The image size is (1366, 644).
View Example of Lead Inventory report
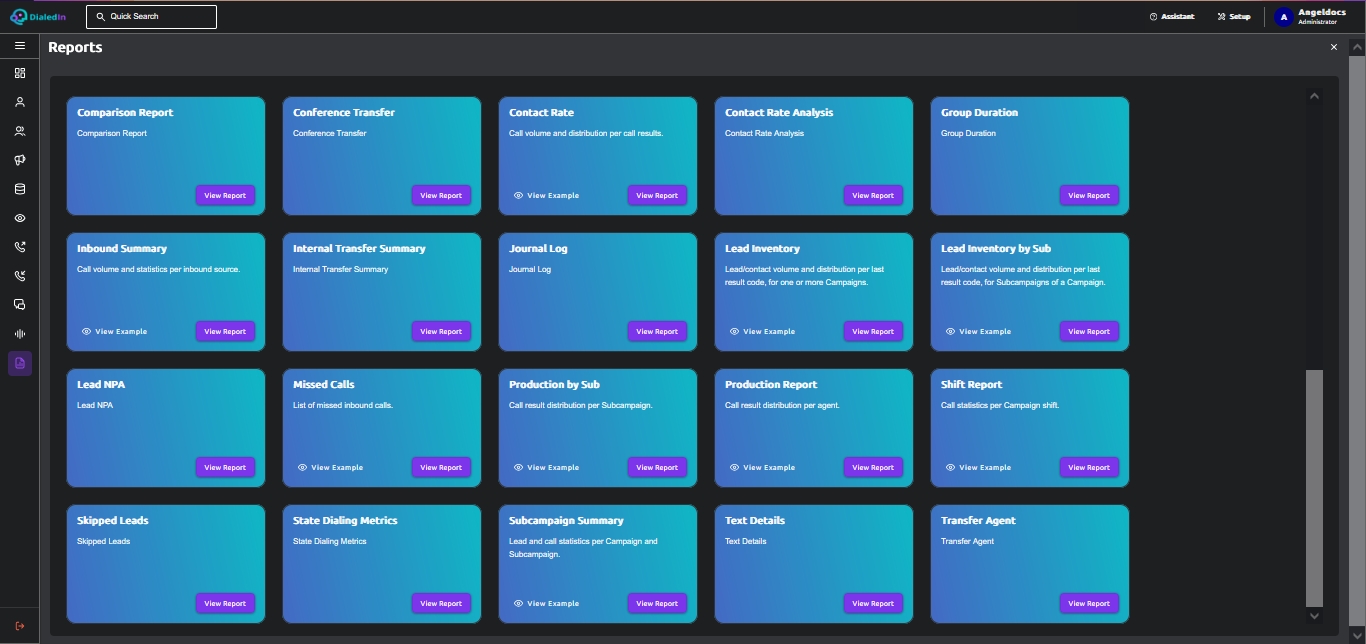(762, 332)
